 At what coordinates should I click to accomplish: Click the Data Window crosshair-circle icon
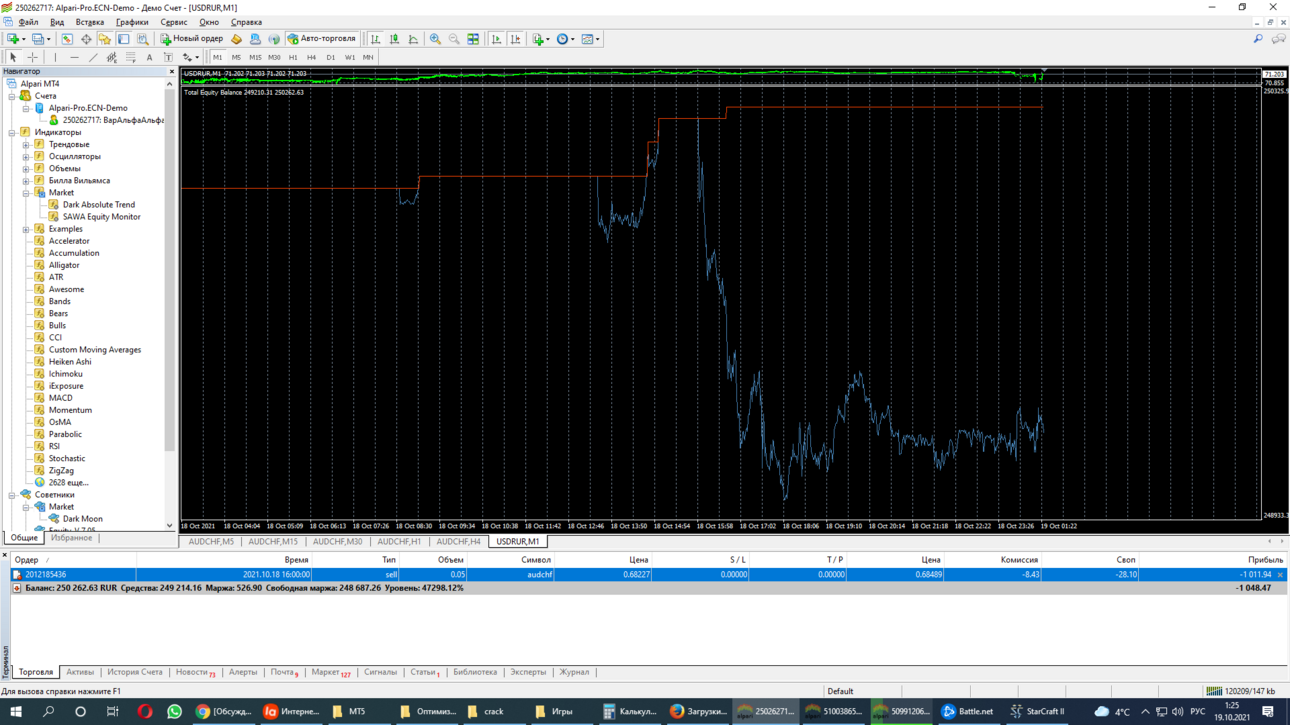86,39
